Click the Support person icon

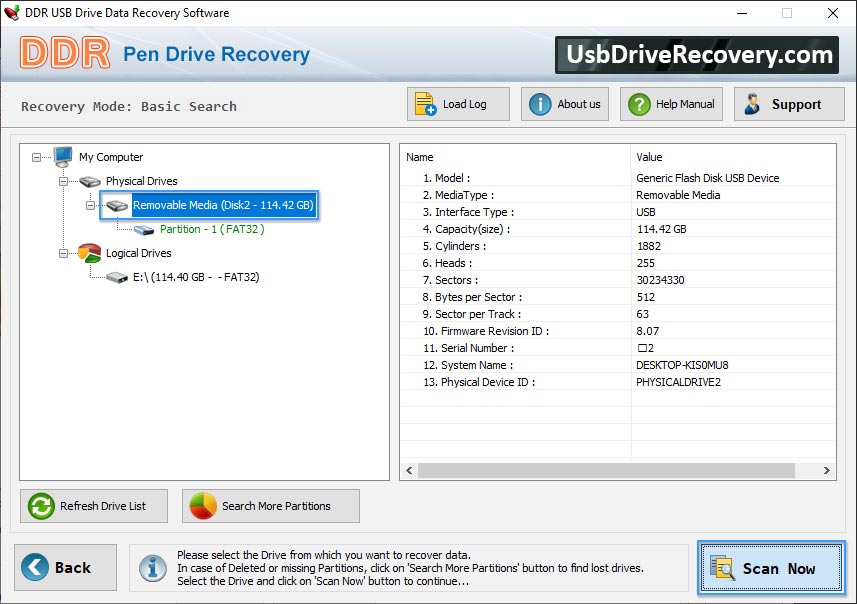point(752,104)
